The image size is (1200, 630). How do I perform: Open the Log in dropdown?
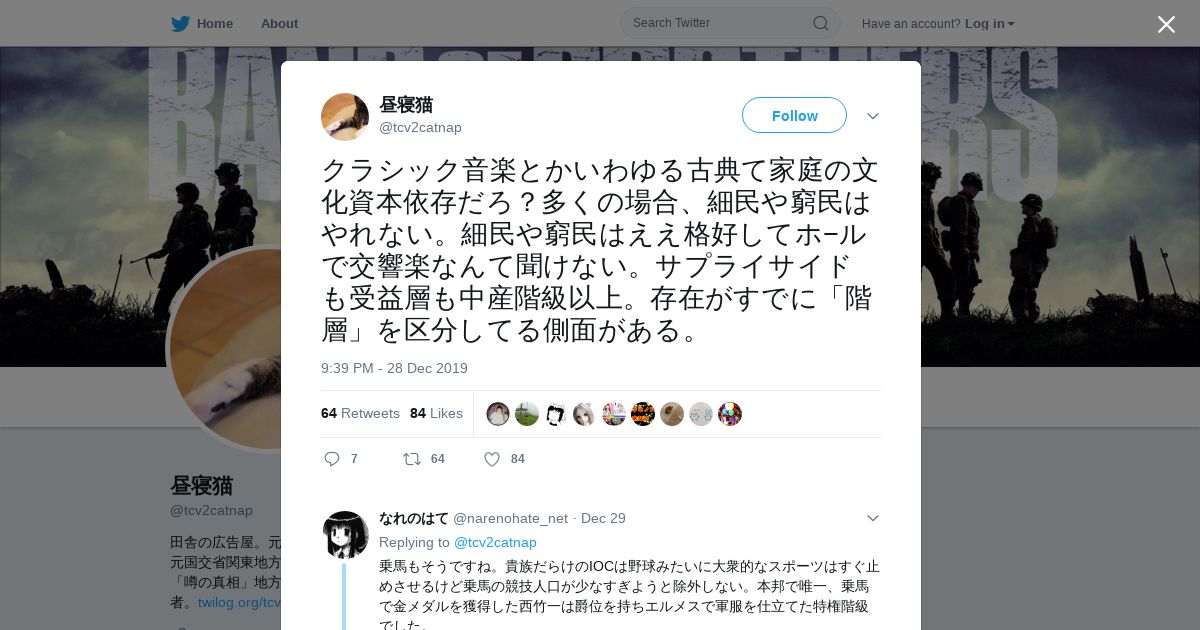click(x=990, y=23)
